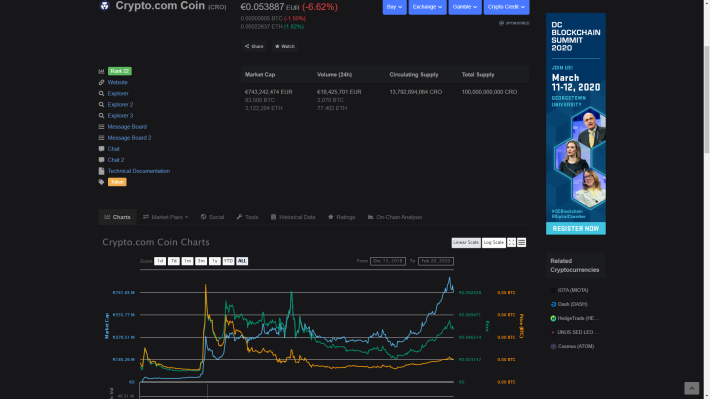Image resolution: width=710 pixels, height=399 pixels.
Task: Open the Gamble dropdown
Action: [x=465, y=7]
